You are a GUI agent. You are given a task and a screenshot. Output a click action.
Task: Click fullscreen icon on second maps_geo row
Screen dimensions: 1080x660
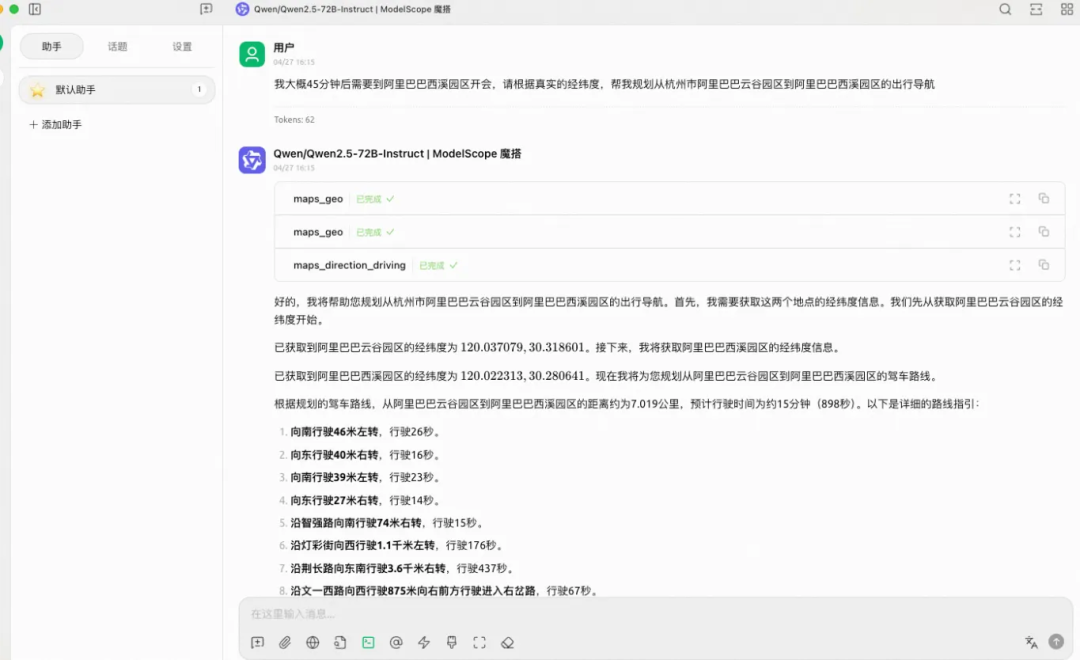click(1015, 231)
